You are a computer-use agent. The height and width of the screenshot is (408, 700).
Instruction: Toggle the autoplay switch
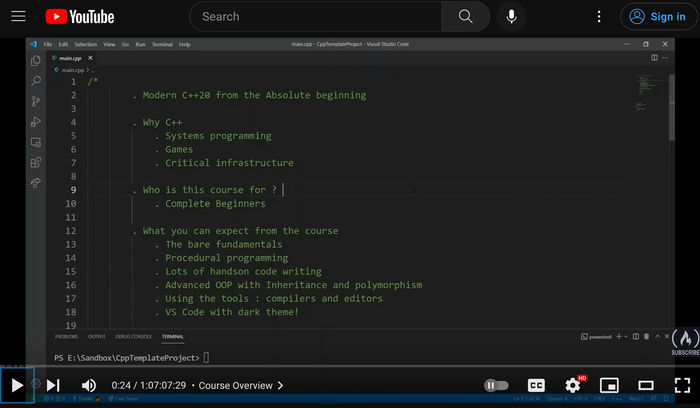[x=496, y=385]
